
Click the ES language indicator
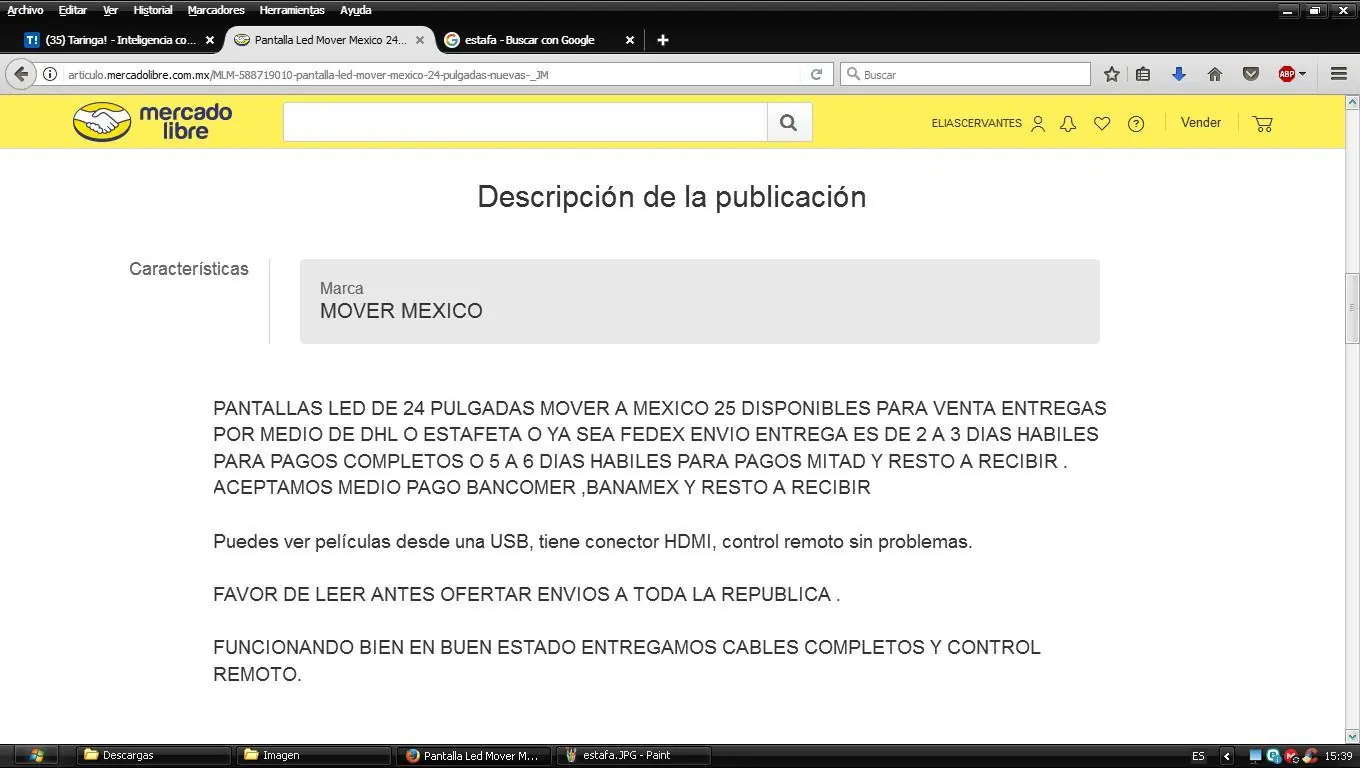1198,756
